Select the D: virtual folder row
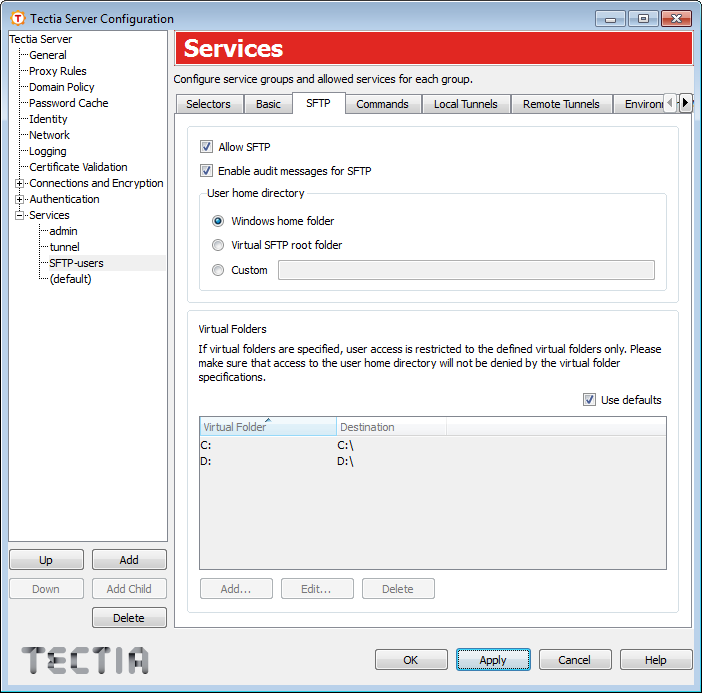This screenshot has height=693, width=702. tap(433, 462)
